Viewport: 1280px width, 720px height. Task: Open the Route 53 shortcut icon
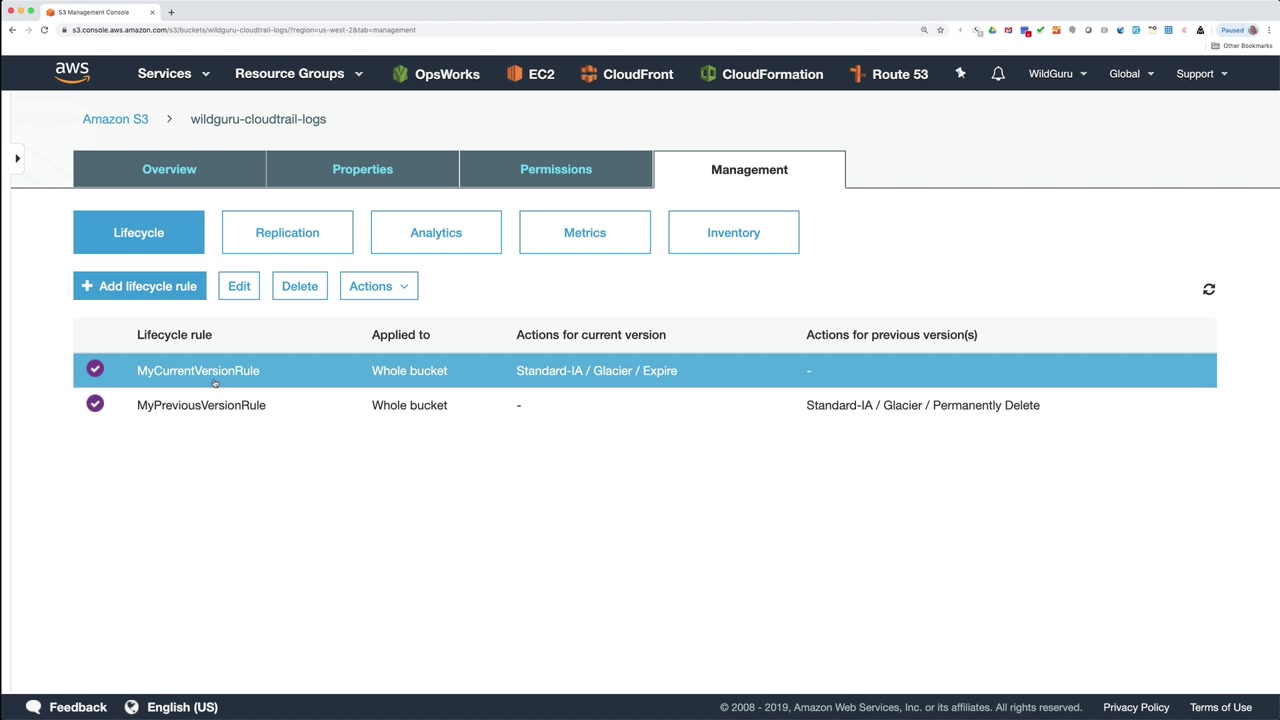click(x=856, y=74)
